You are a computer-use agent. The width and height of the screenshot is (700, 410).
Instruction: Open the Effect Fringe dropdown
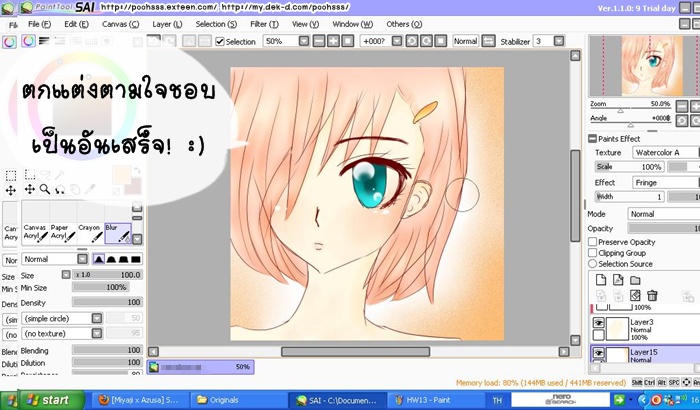point(665,182)
